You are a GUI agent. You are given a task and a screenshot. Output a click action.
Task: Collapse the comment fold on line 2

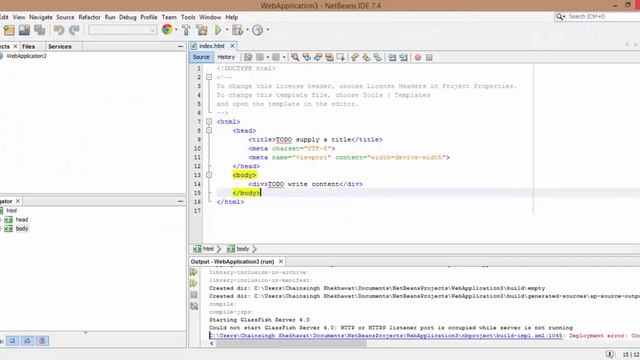(209, 77)
